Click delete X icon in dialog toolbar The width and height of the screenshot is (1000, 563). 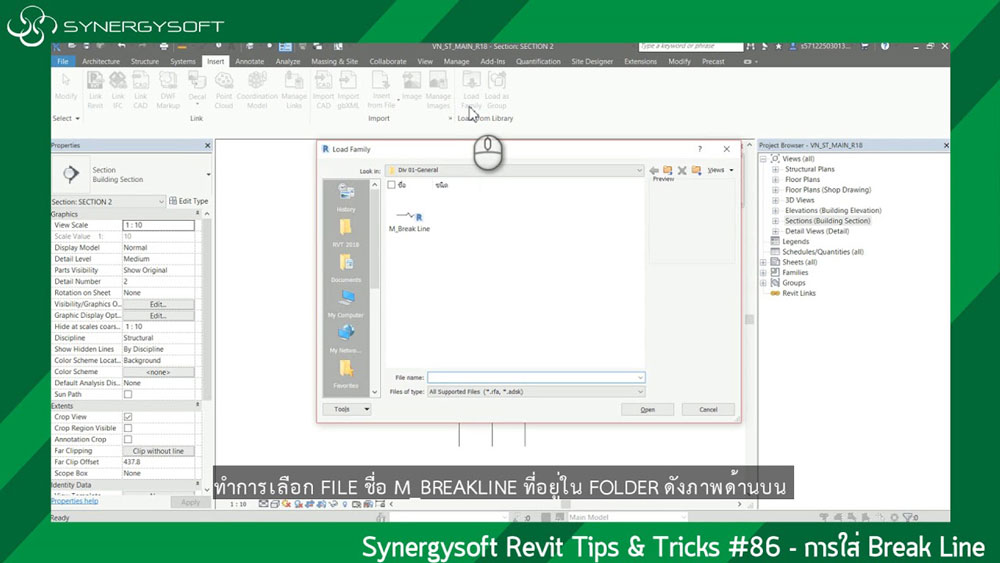pyautogui.click(x=682, y=170)
